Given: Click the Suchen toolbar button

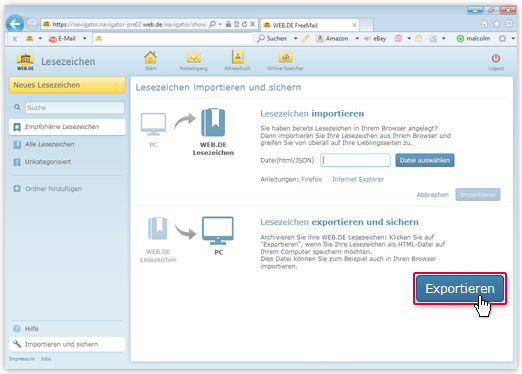Looking at the screenshot, I should coord(272,39).
